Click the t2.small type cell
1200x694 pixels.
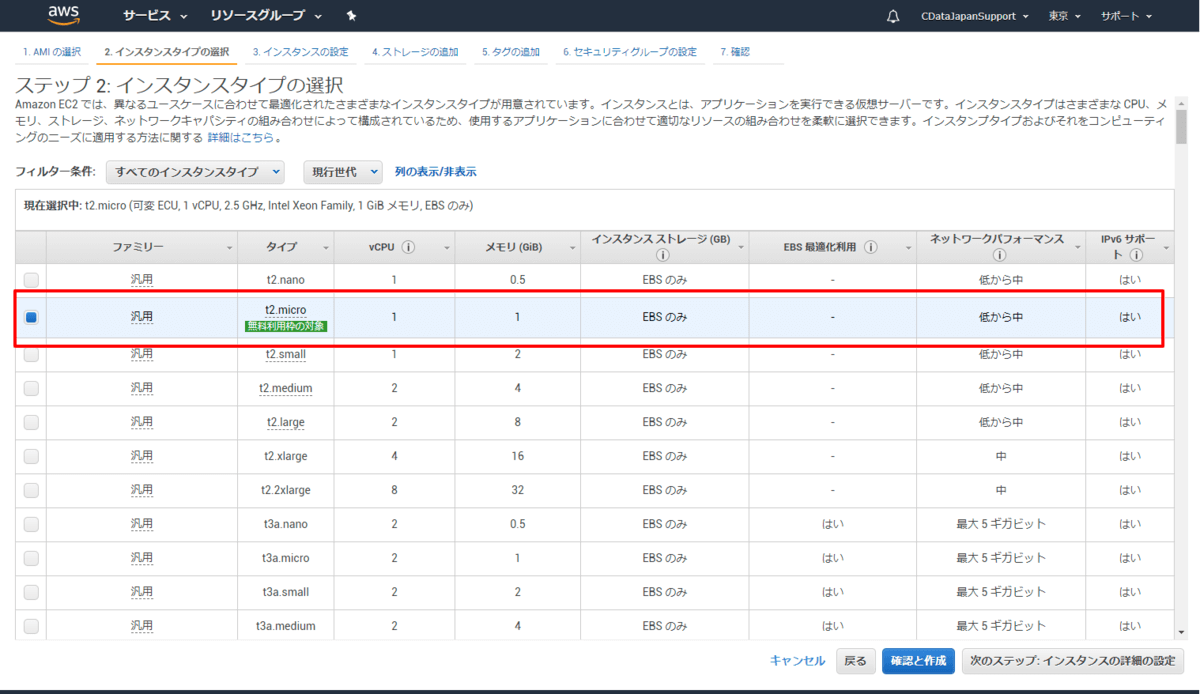point(286,354)
